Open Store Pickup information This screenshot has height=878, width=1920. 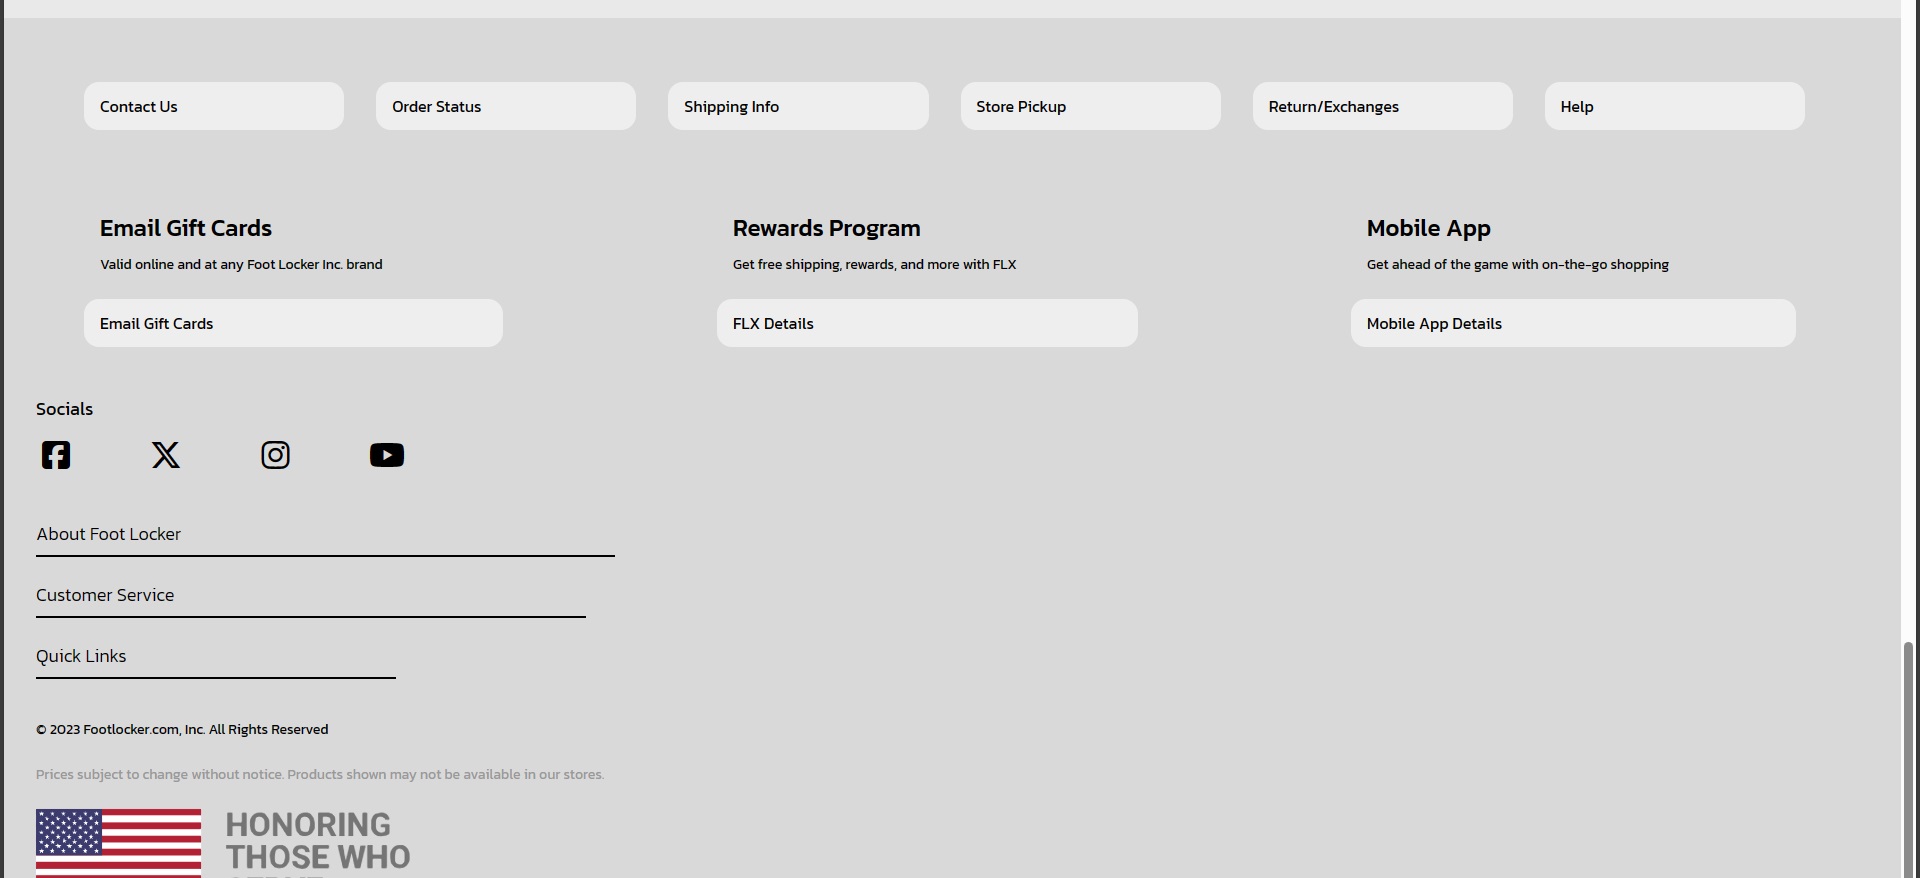(1090, 106)
